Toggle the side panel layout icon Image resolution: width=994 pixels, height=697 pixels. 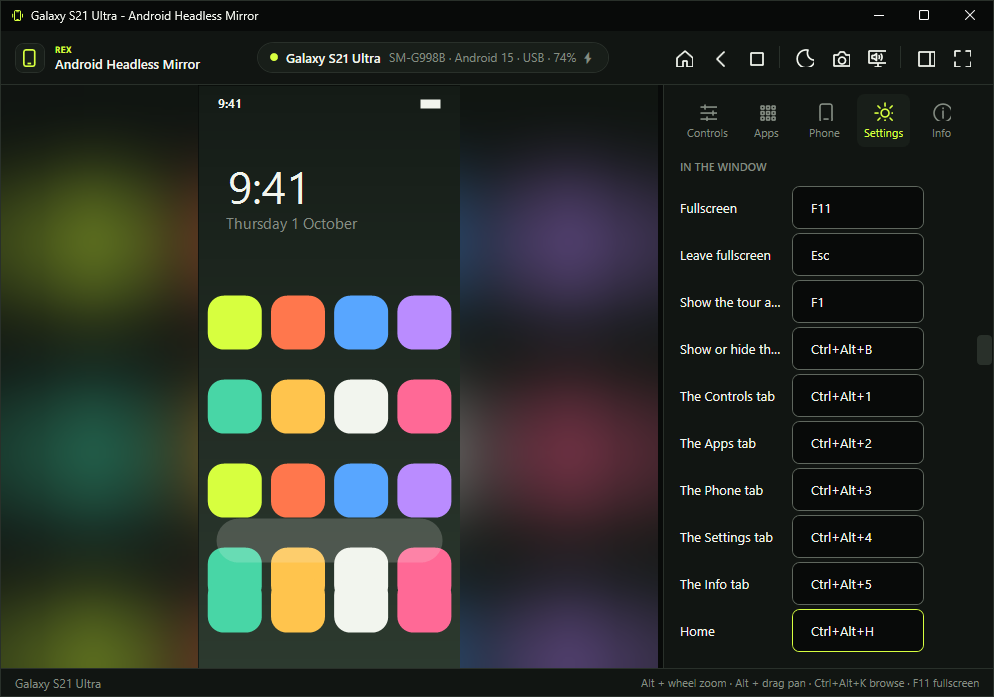pos(926,59)
